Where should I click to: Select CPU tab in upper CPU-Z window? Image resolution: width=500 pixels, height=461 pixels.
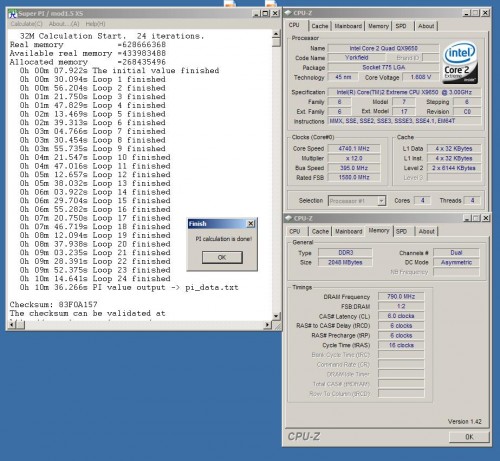pyautogui.click(x=294, y=25)
